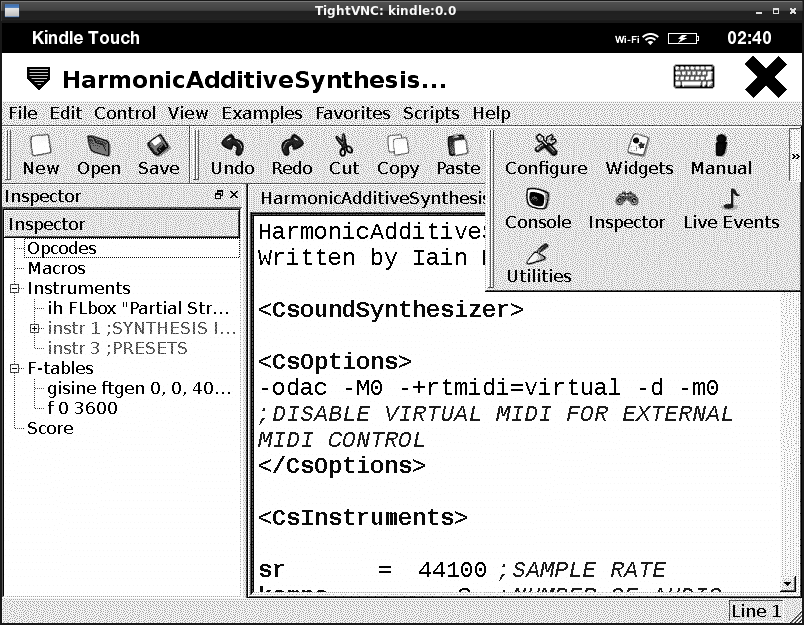Select f 0 3600 tree item

click(82, 408)
